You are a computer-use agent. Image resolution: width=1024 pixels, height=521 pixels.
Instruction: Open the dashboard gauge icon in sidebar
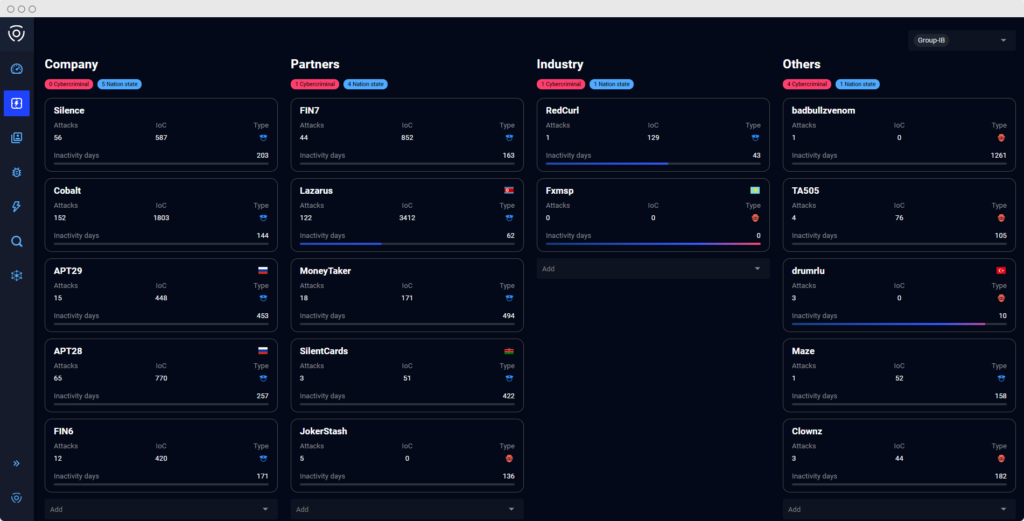(x=17, y=69)
